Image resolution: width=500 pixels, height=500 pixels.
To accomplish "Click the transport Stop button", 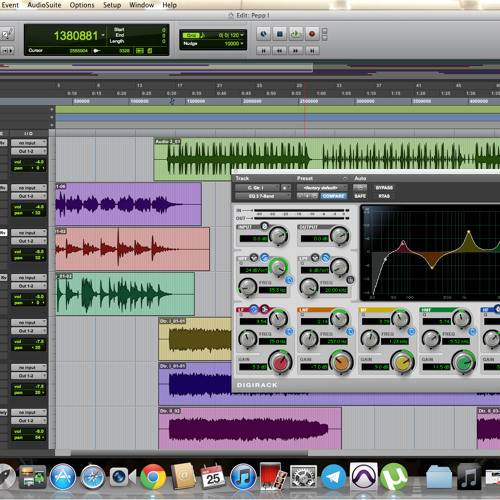I will [280, 34].
